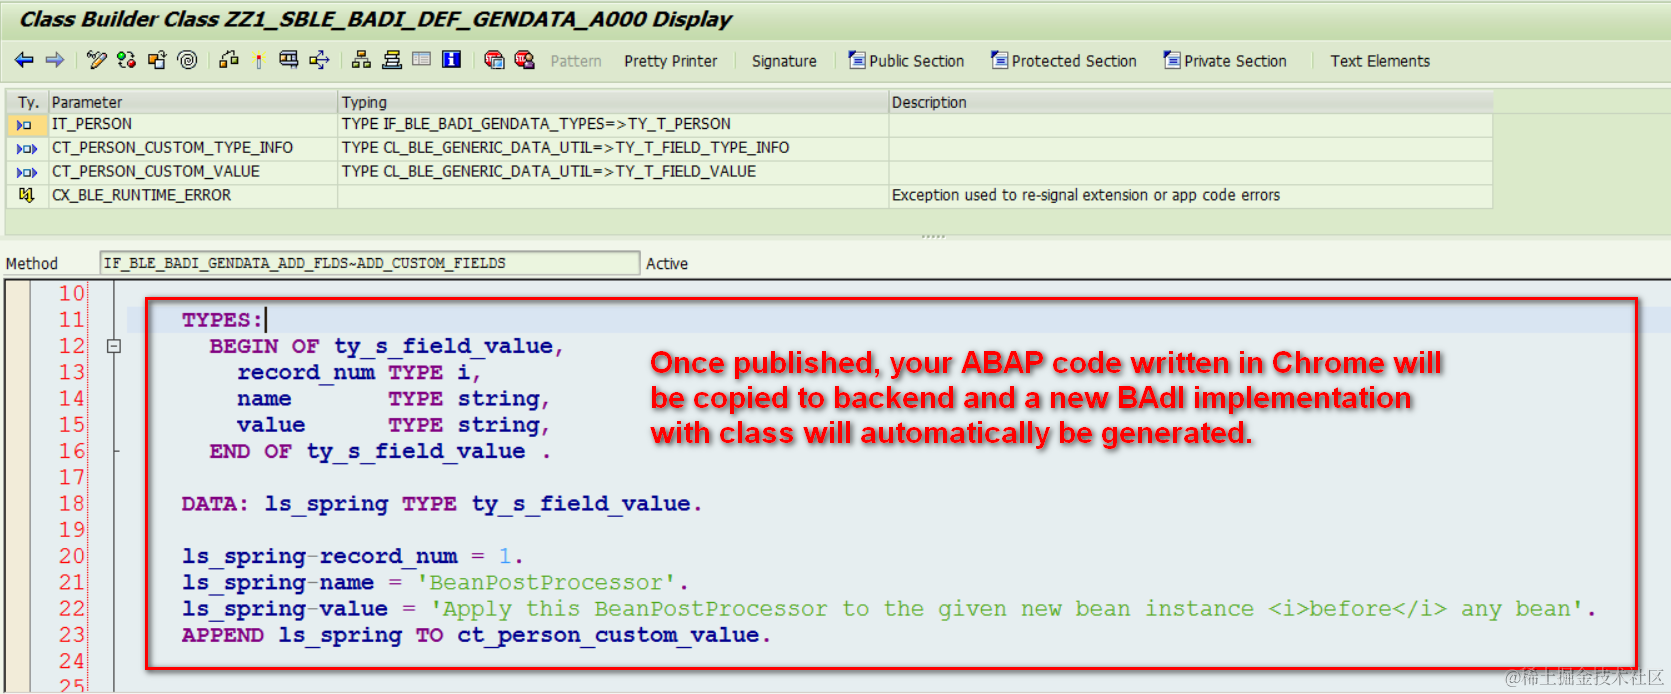Place cursor on TYPES: keyword
The image size is (1671, 694).
[x=222, y=320]
